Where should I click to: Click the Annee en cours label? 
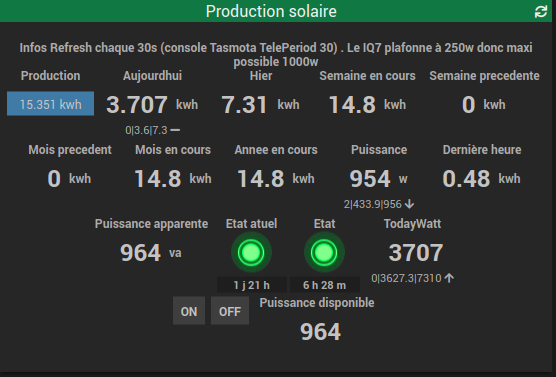coord(276,149)
